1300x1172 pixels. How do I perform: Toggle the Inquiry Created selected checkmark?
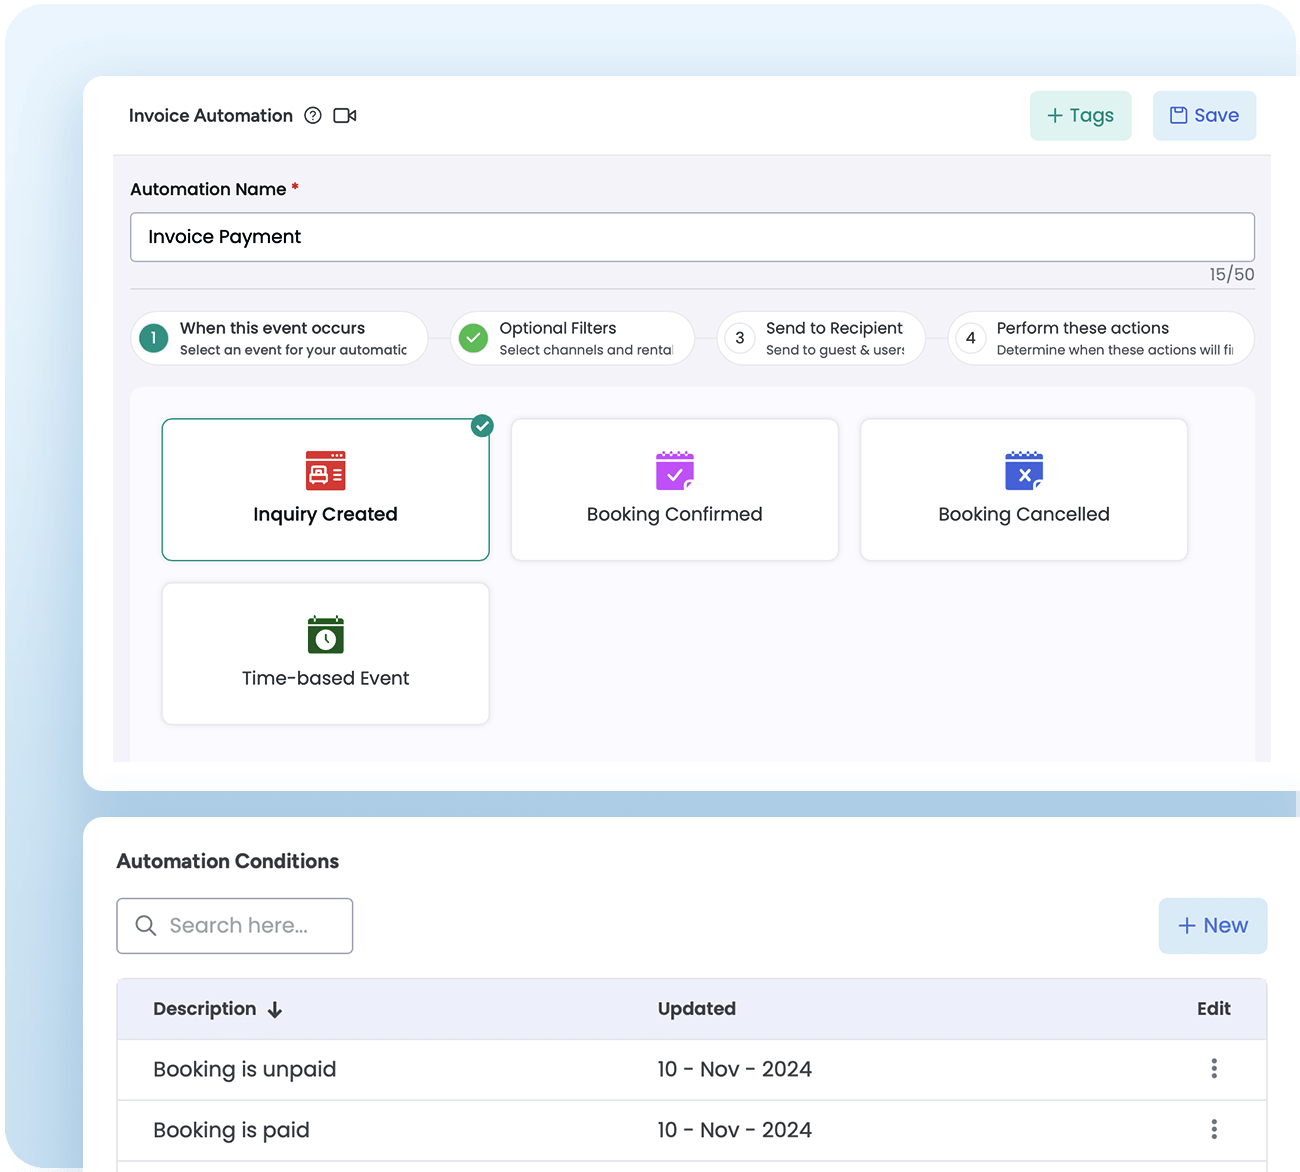[482, 426]
